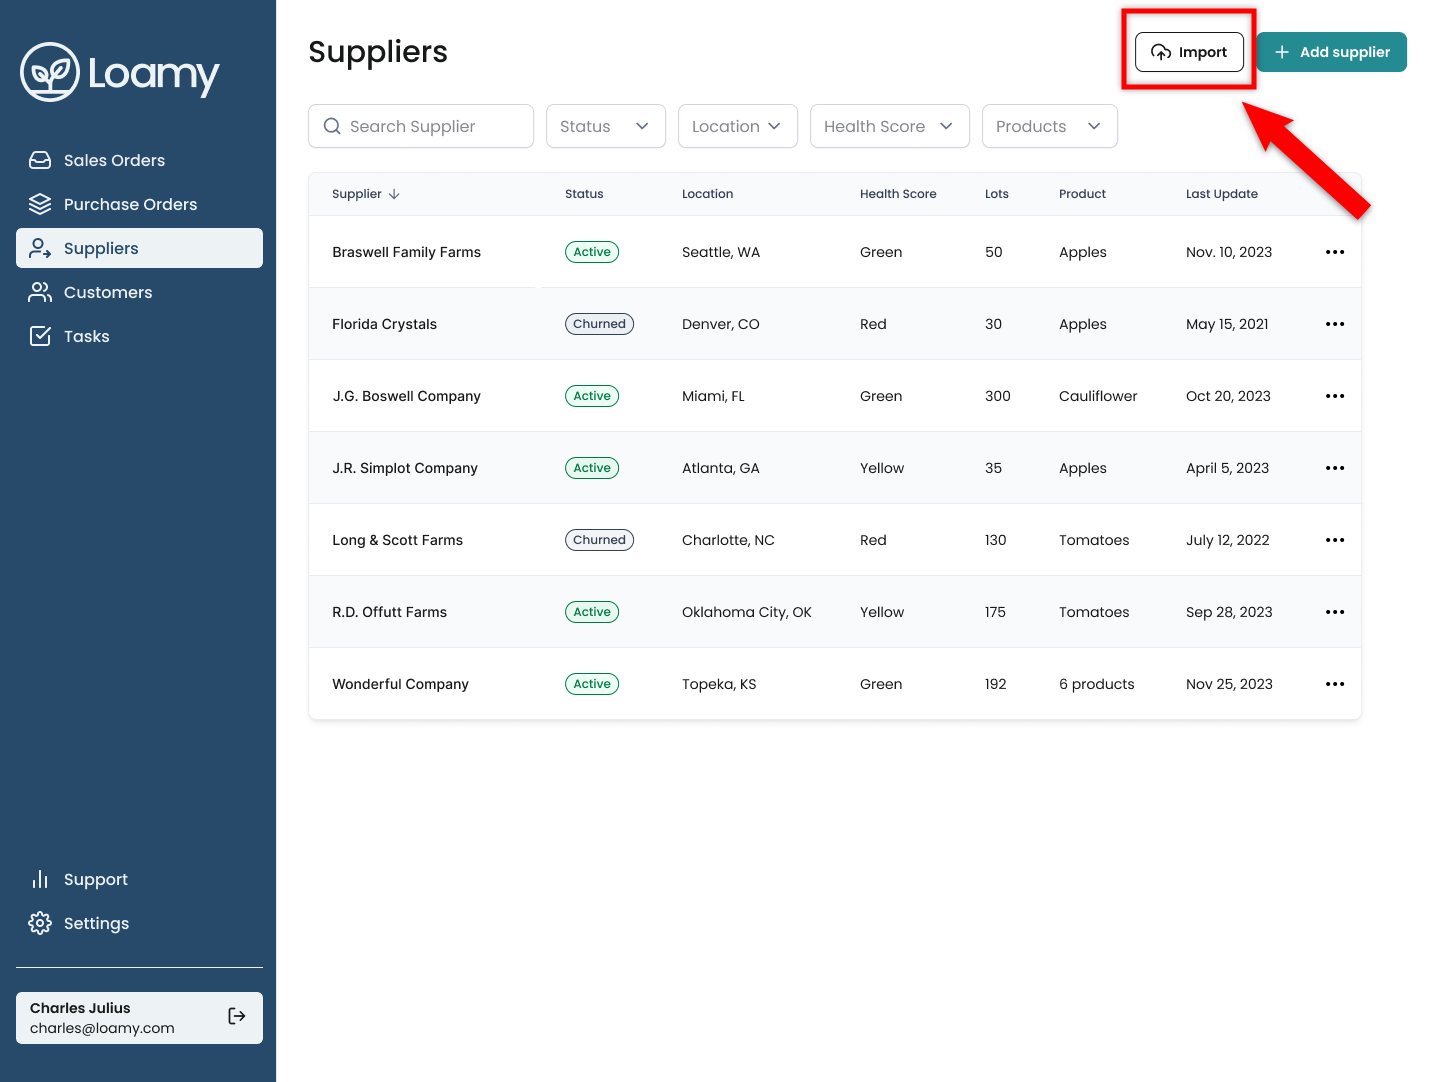
Task: Click the cloud upload icon in Import
Action: pyautogui.click(x=1161, y=52)
